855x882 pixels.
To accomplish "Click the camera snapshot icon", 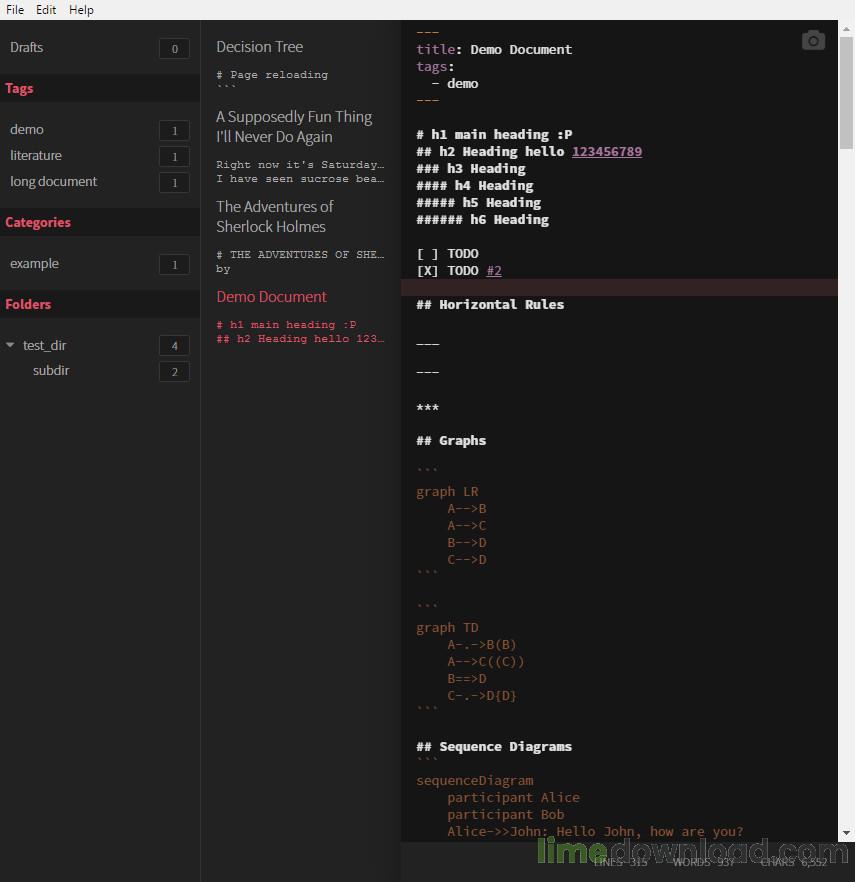I will point(813,40).
